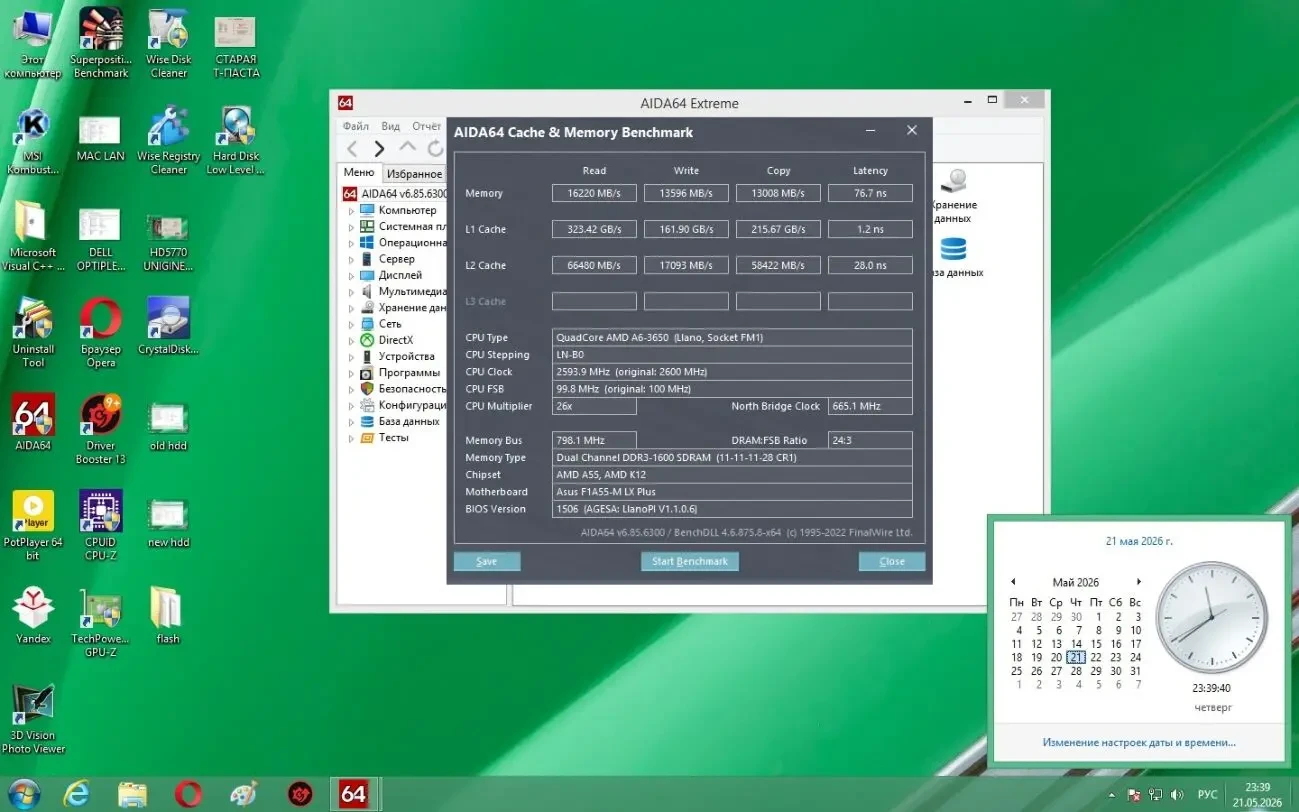The width and height of the screenshot is (1299, 812).
Task: Expand the Устройства tree node
Action: [351, 356]
